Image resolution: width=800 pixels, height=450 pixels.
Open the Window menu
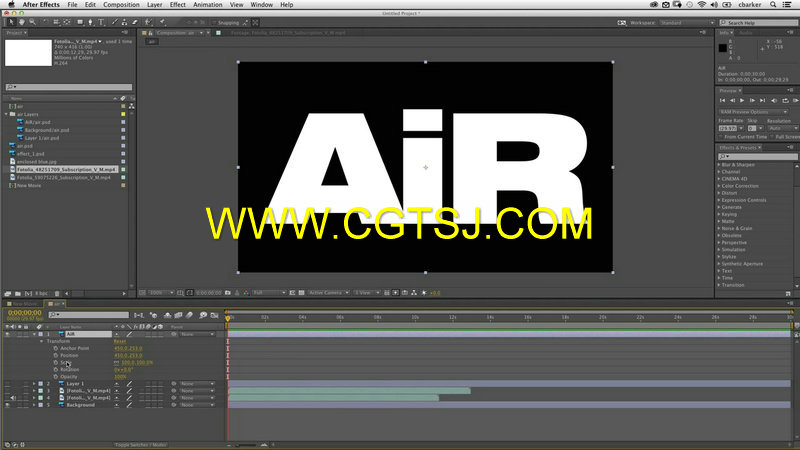click(x=261, y=5)
